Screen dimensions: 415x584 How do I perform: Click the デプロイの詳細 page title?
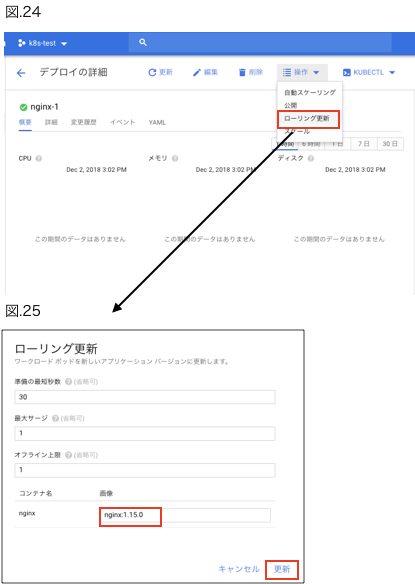73,72
